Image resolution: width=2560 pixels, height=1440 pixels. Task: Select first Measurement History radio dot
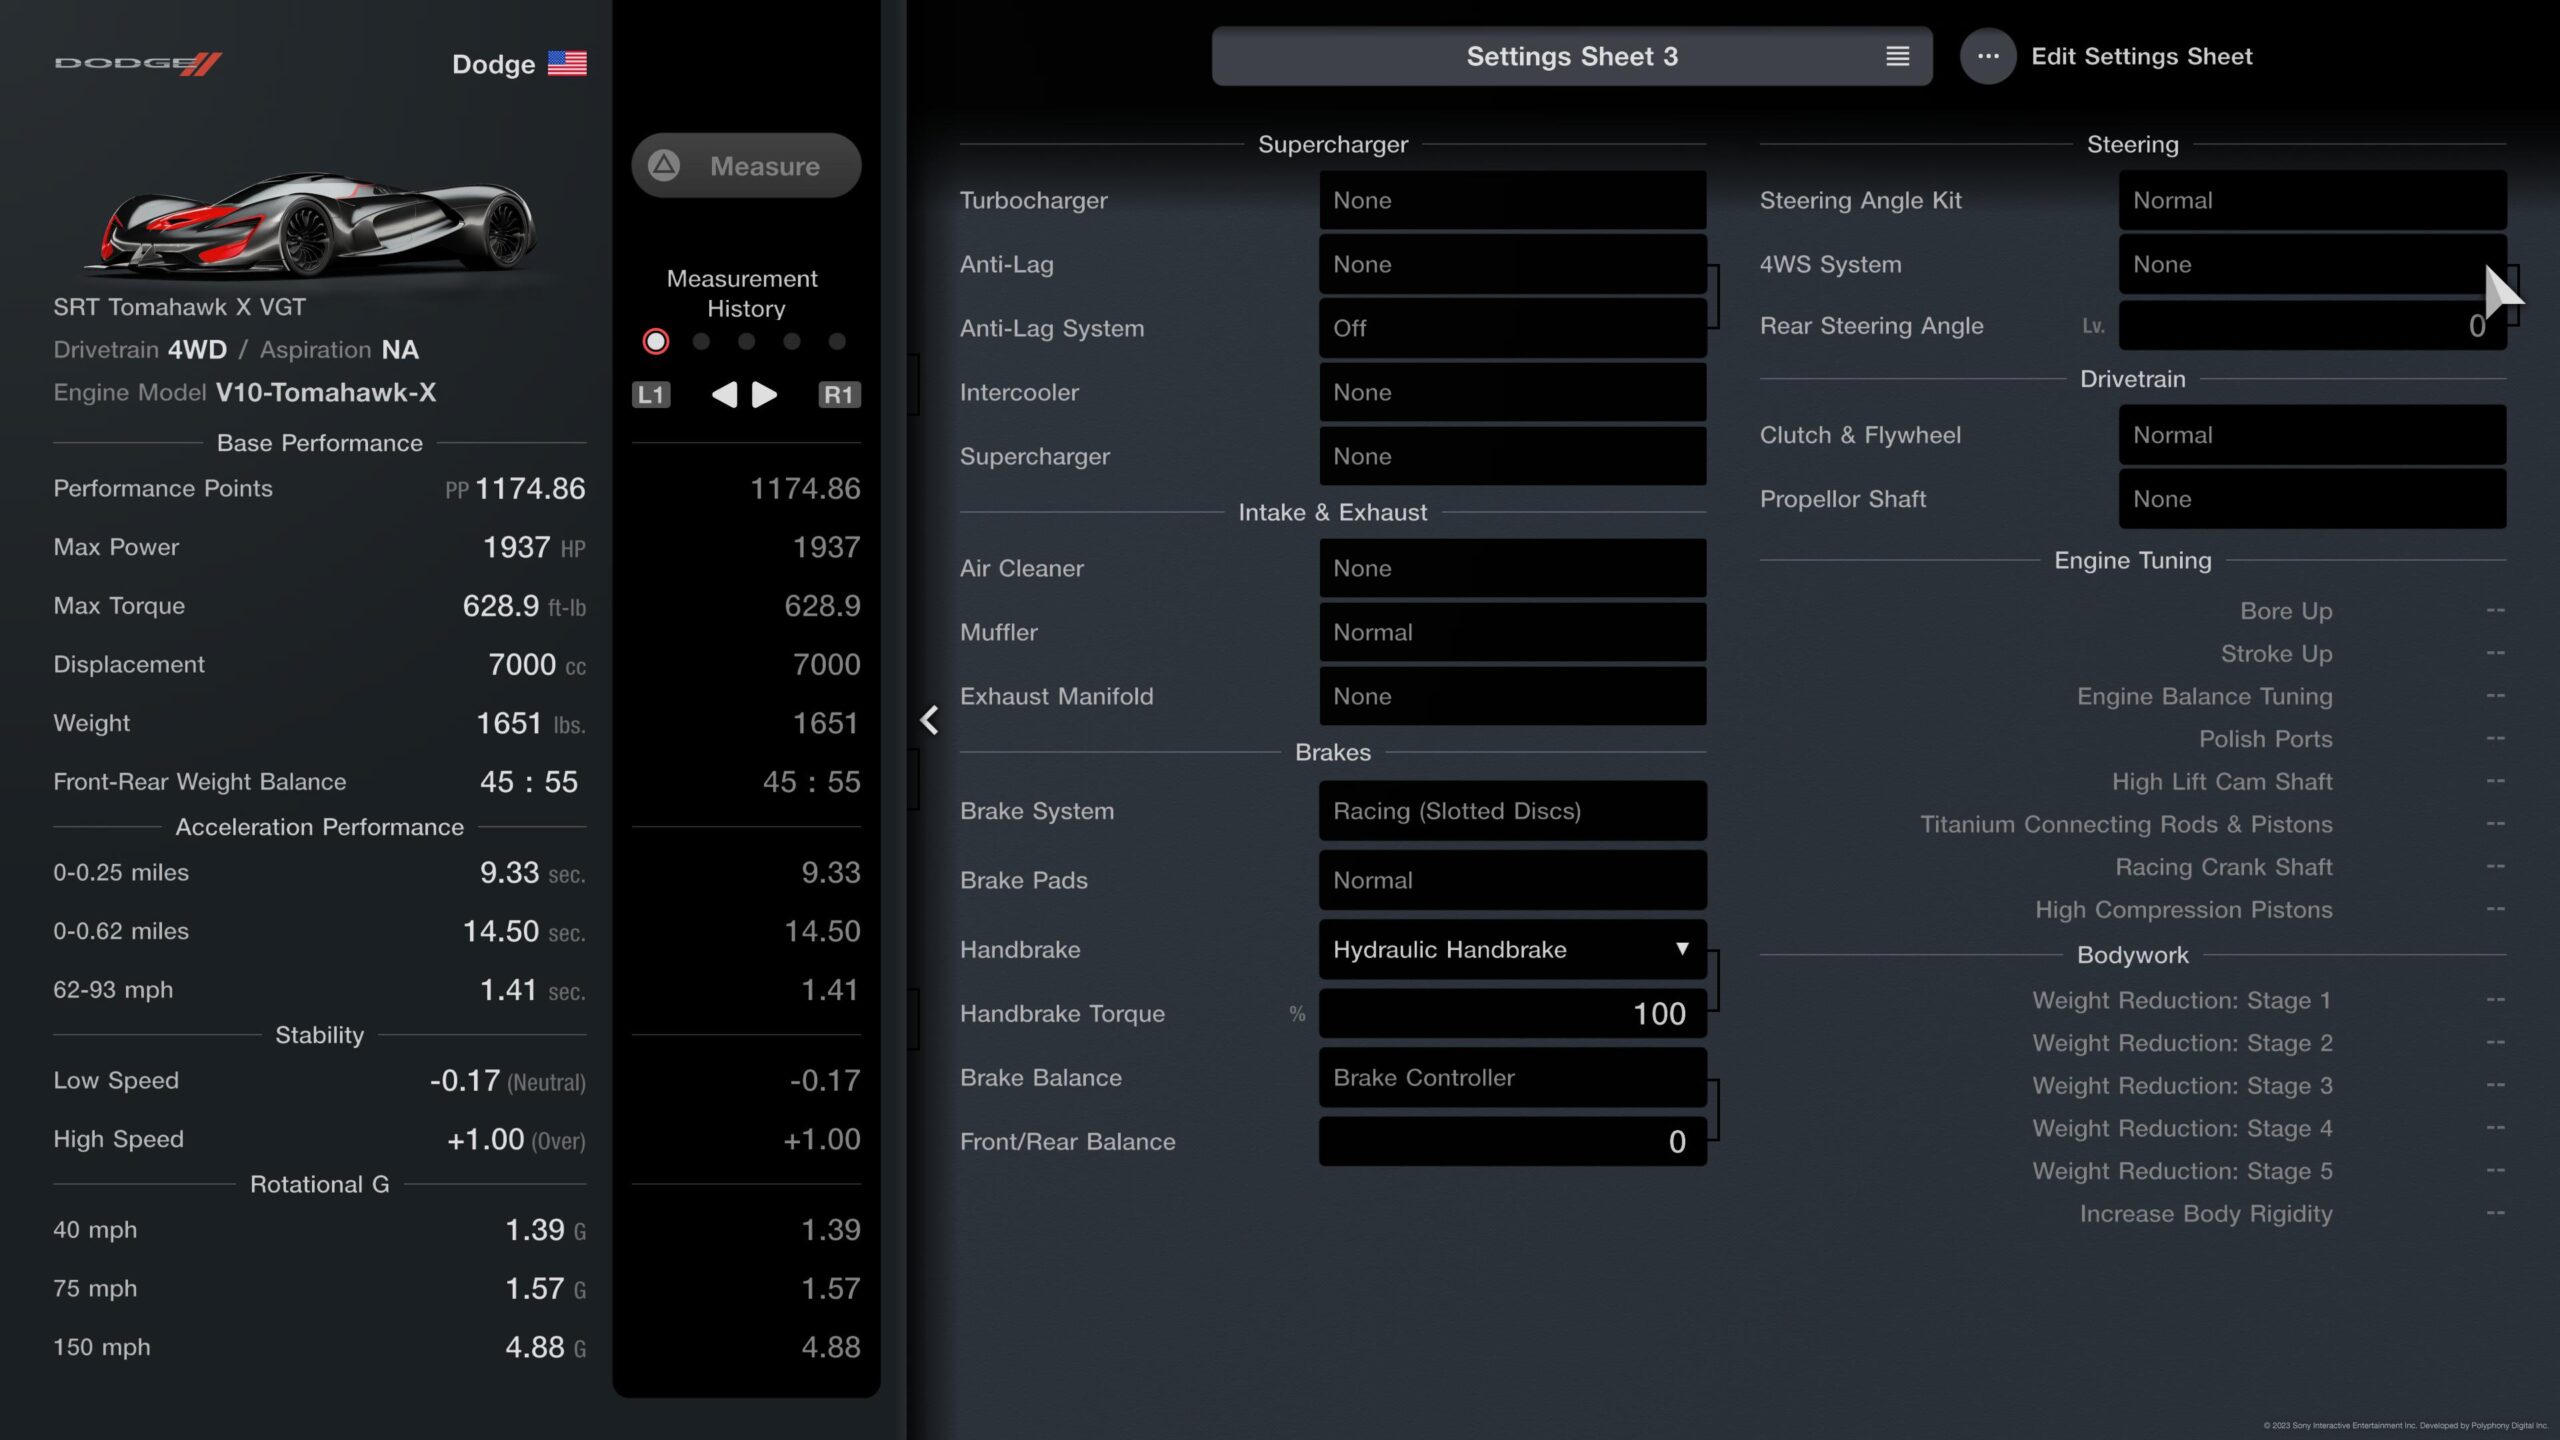coord(656,342)
